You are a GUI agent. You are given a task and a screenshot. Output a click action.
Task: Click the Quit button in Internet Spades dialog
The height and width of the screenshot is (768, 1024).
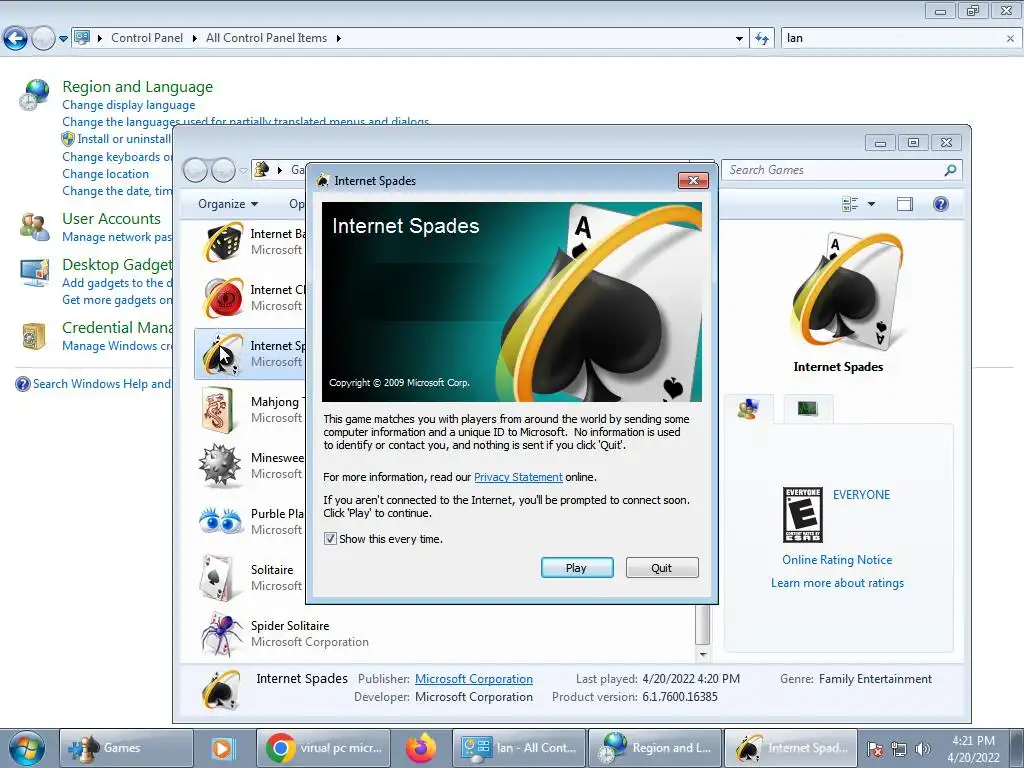[x=662, y=568]
